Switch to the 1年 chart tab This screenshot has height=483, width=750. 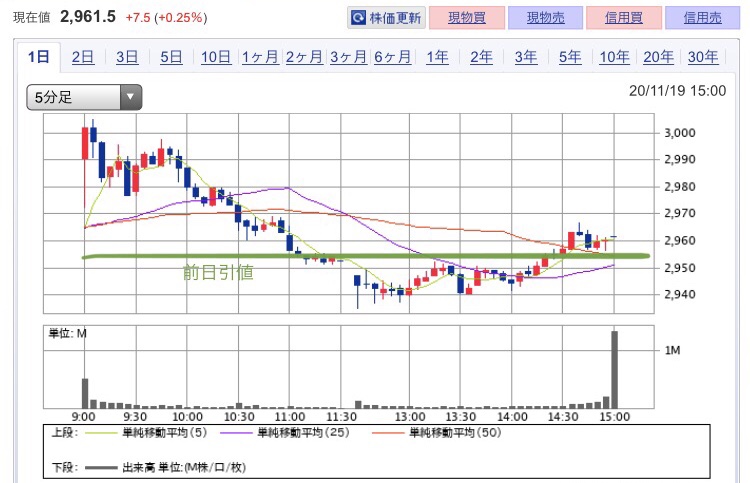437,57
